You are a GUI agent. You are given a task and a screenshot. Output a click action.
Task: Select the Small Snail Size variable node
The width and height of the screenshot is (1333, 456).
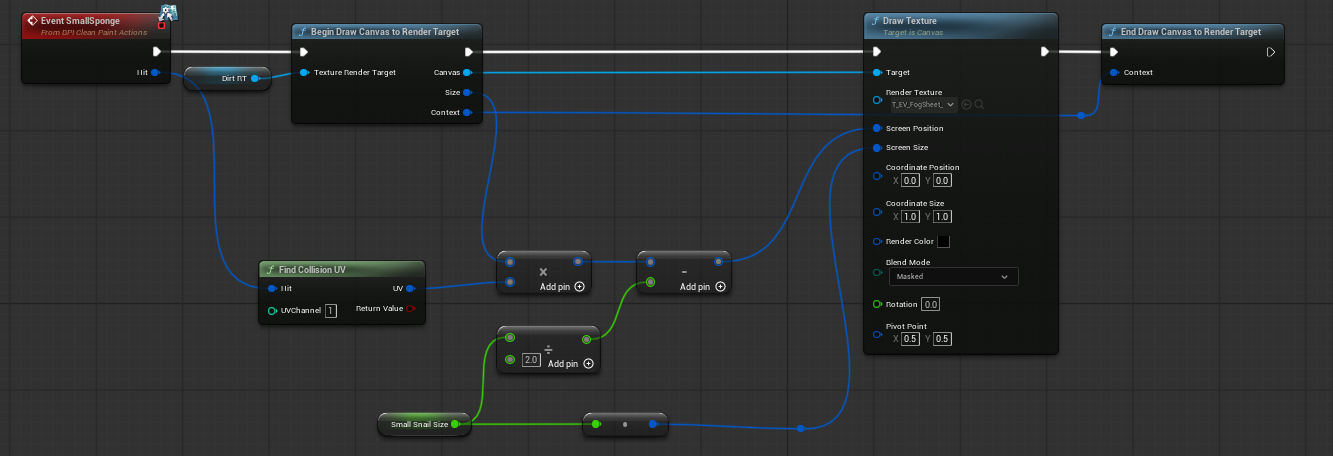coord(424,424)
